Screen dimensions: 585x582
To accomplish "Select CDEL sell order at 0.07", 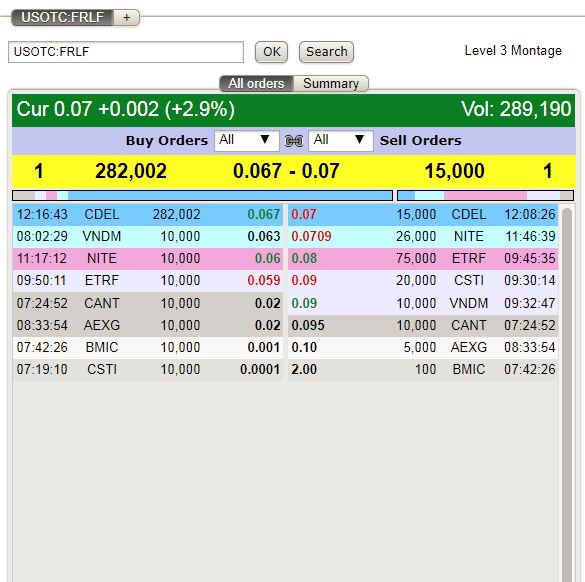I will tap(423, 215).
